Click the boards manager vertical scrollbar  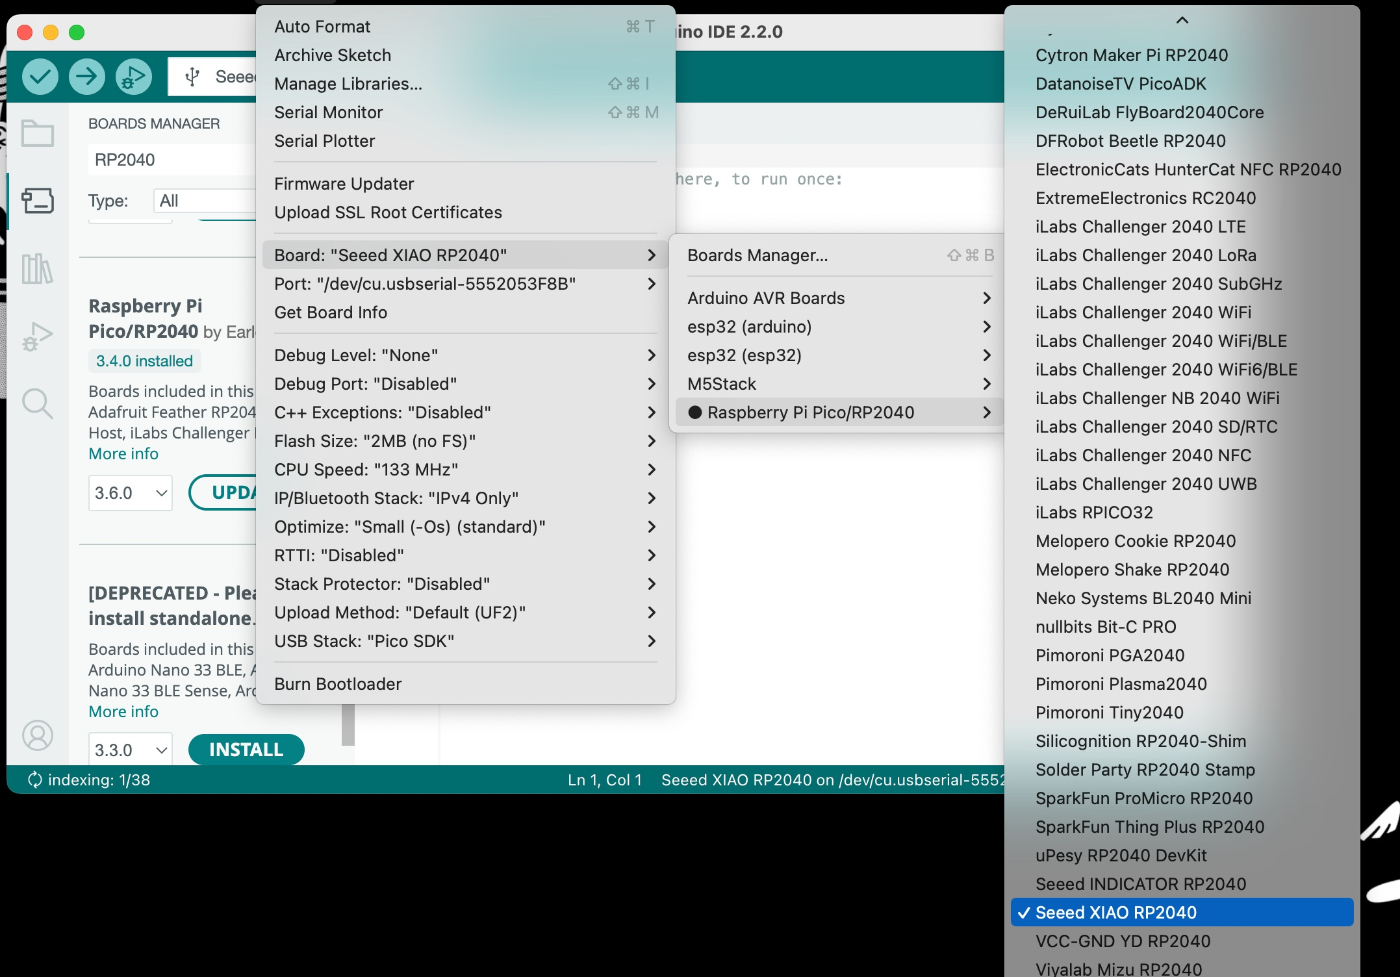click(348, 725)
